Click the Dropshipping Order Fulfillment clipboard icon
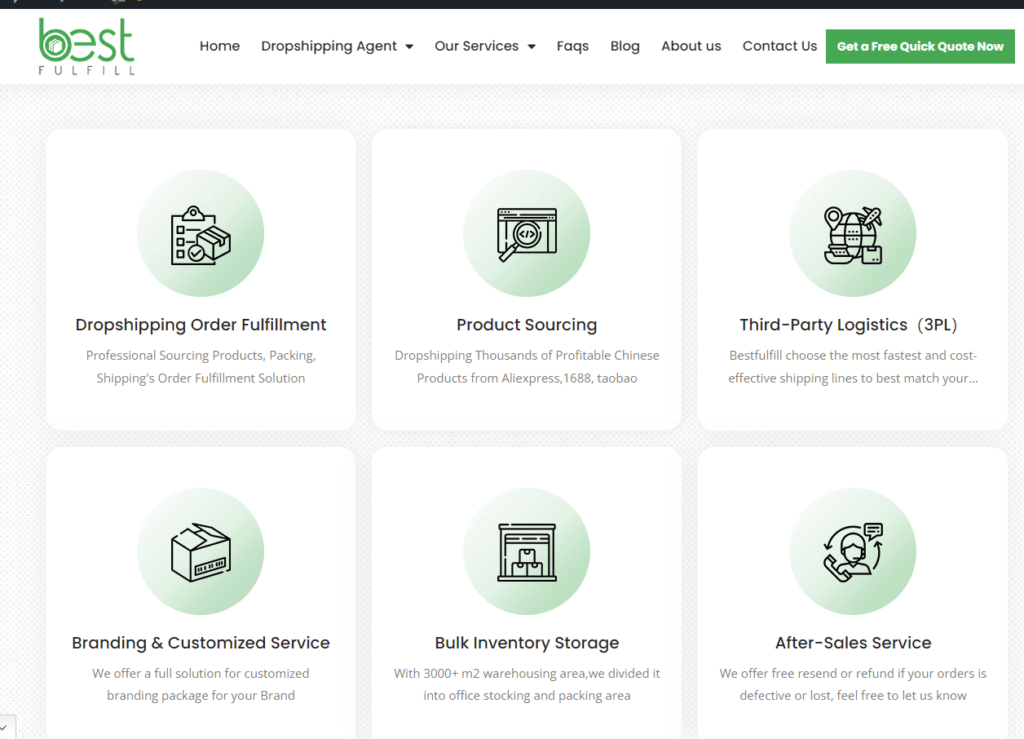Viewport: 1024px width, 739px height. 200,235
